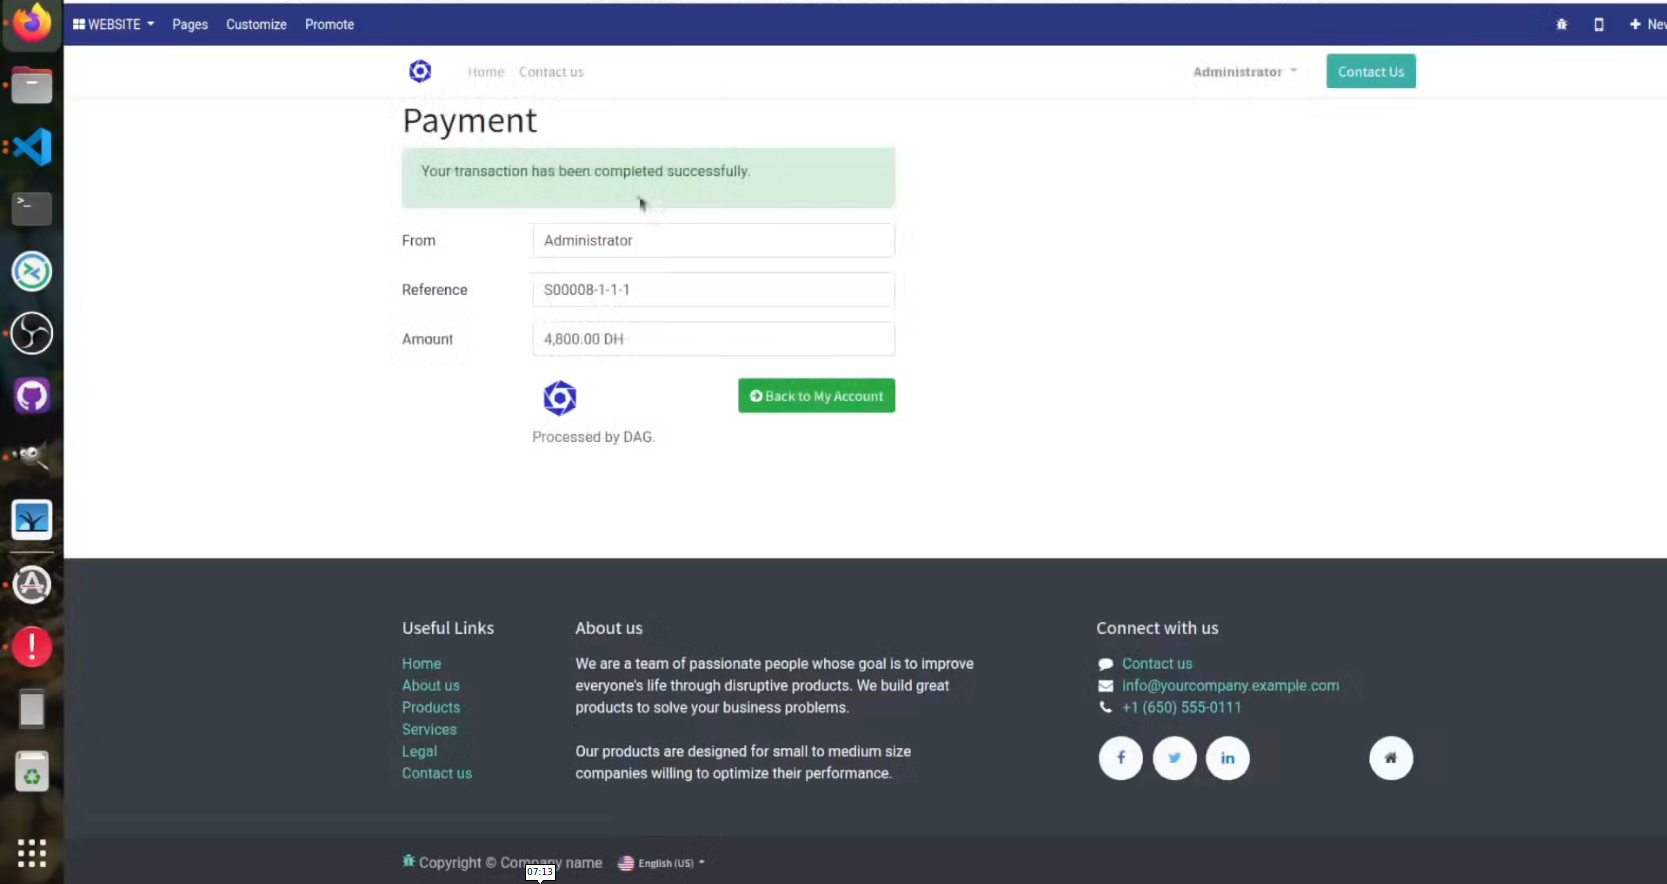The width and height of the screenshot is (1667, 884).
Task: Open Contact us link under Useful Links
Action: click(x=437, y=773)
